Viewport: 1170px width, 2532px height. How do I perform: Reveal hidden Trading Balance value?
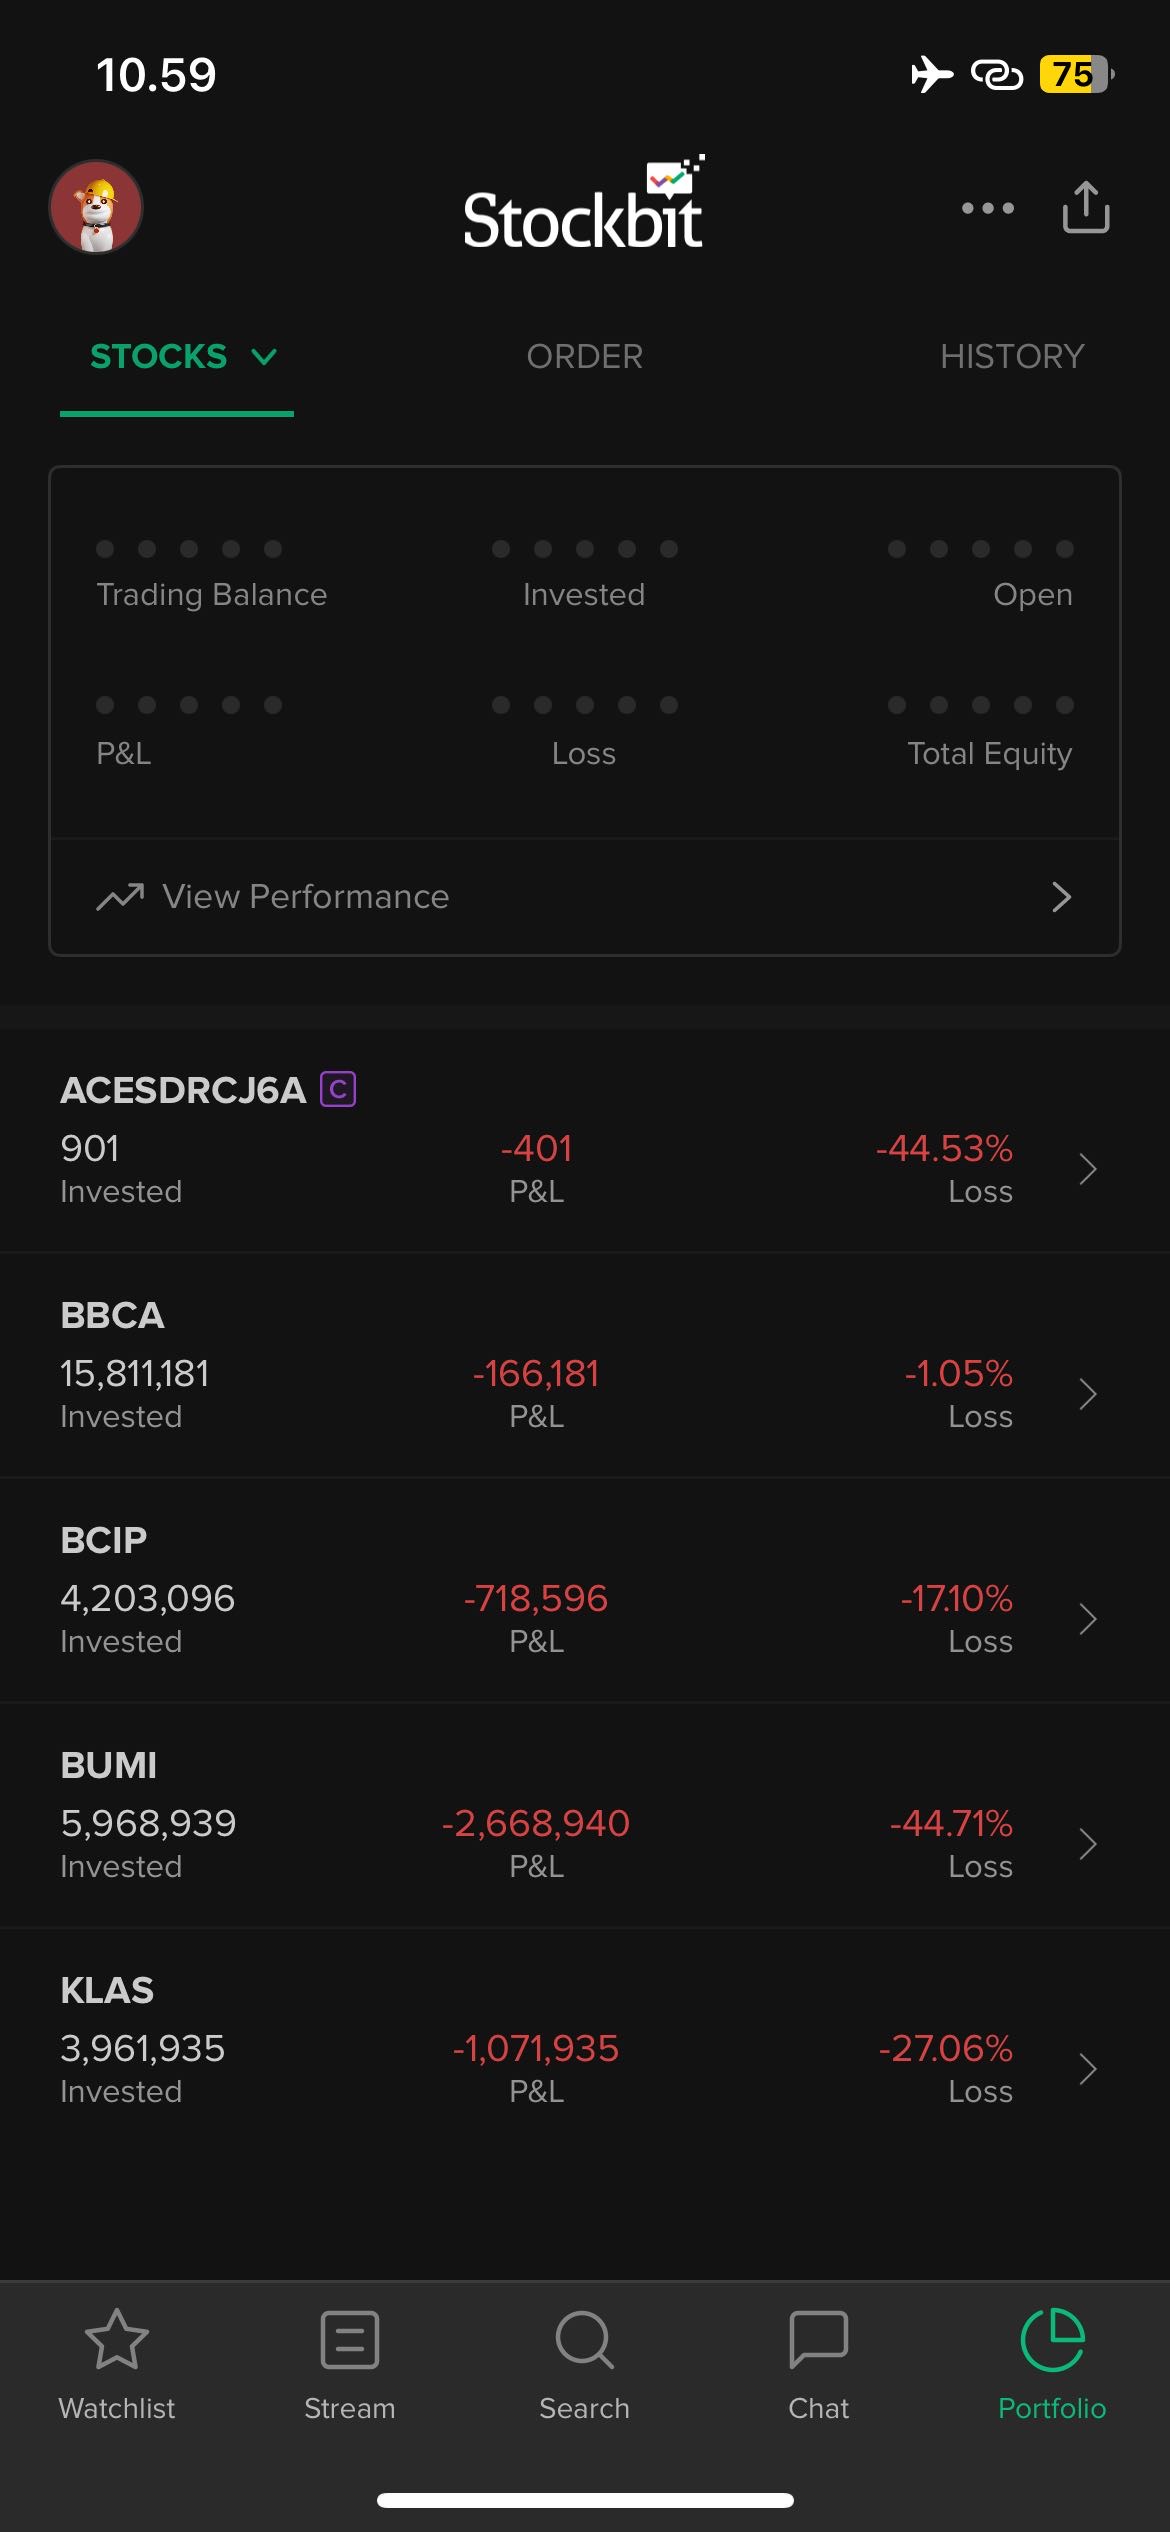189,549
